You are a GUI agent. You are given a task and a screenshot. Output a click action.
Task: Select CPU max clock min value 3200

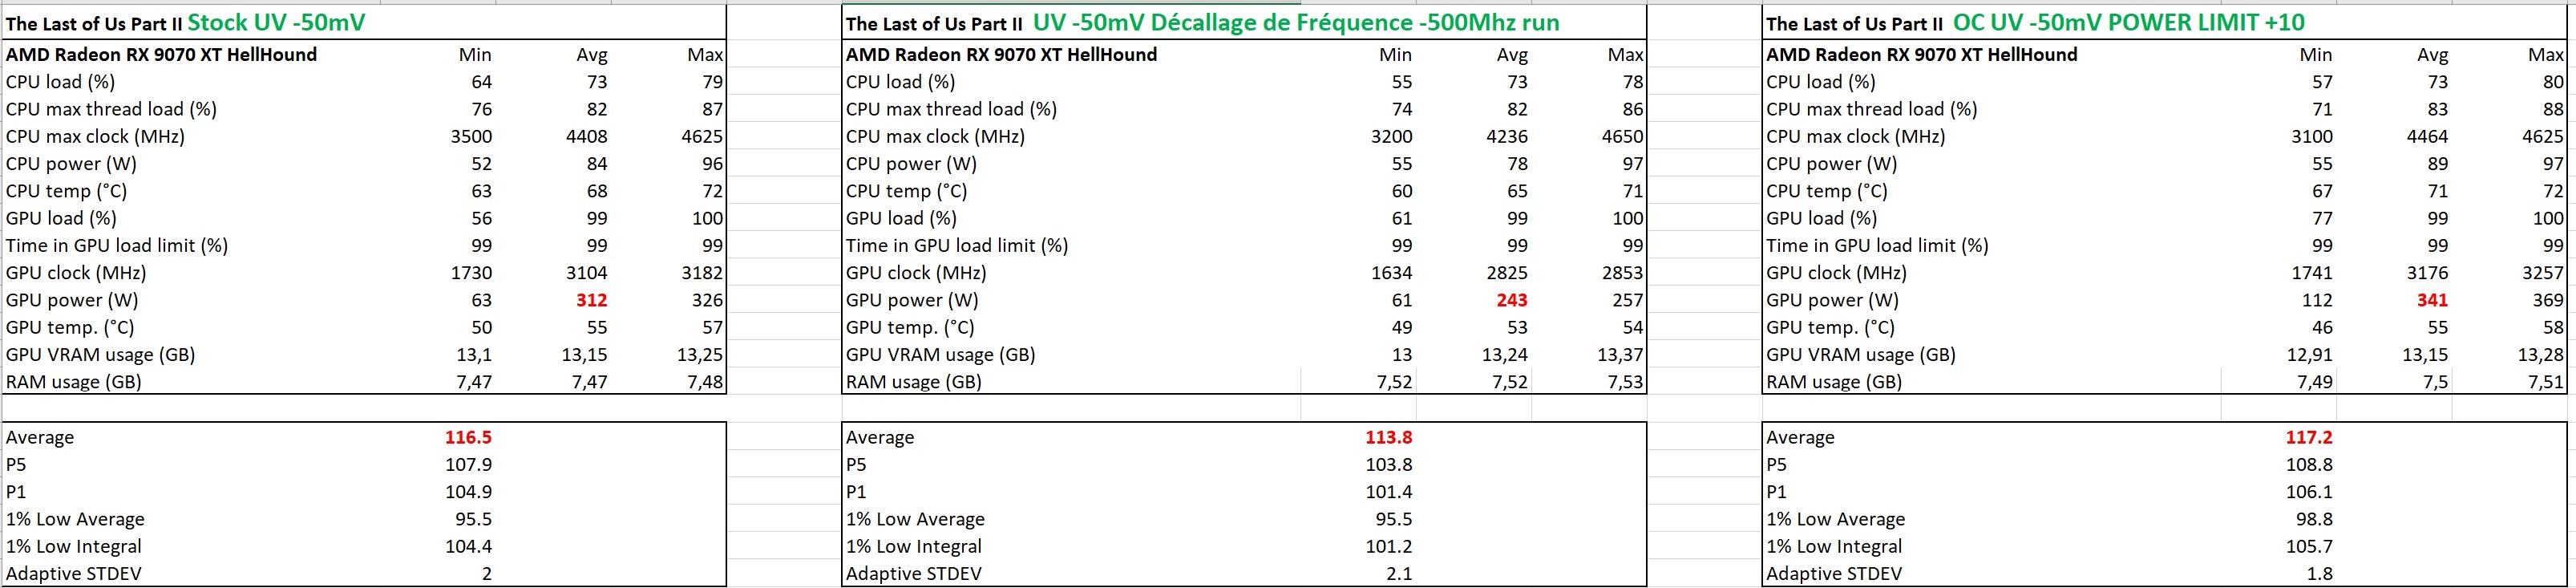[x=1391, y=137]
